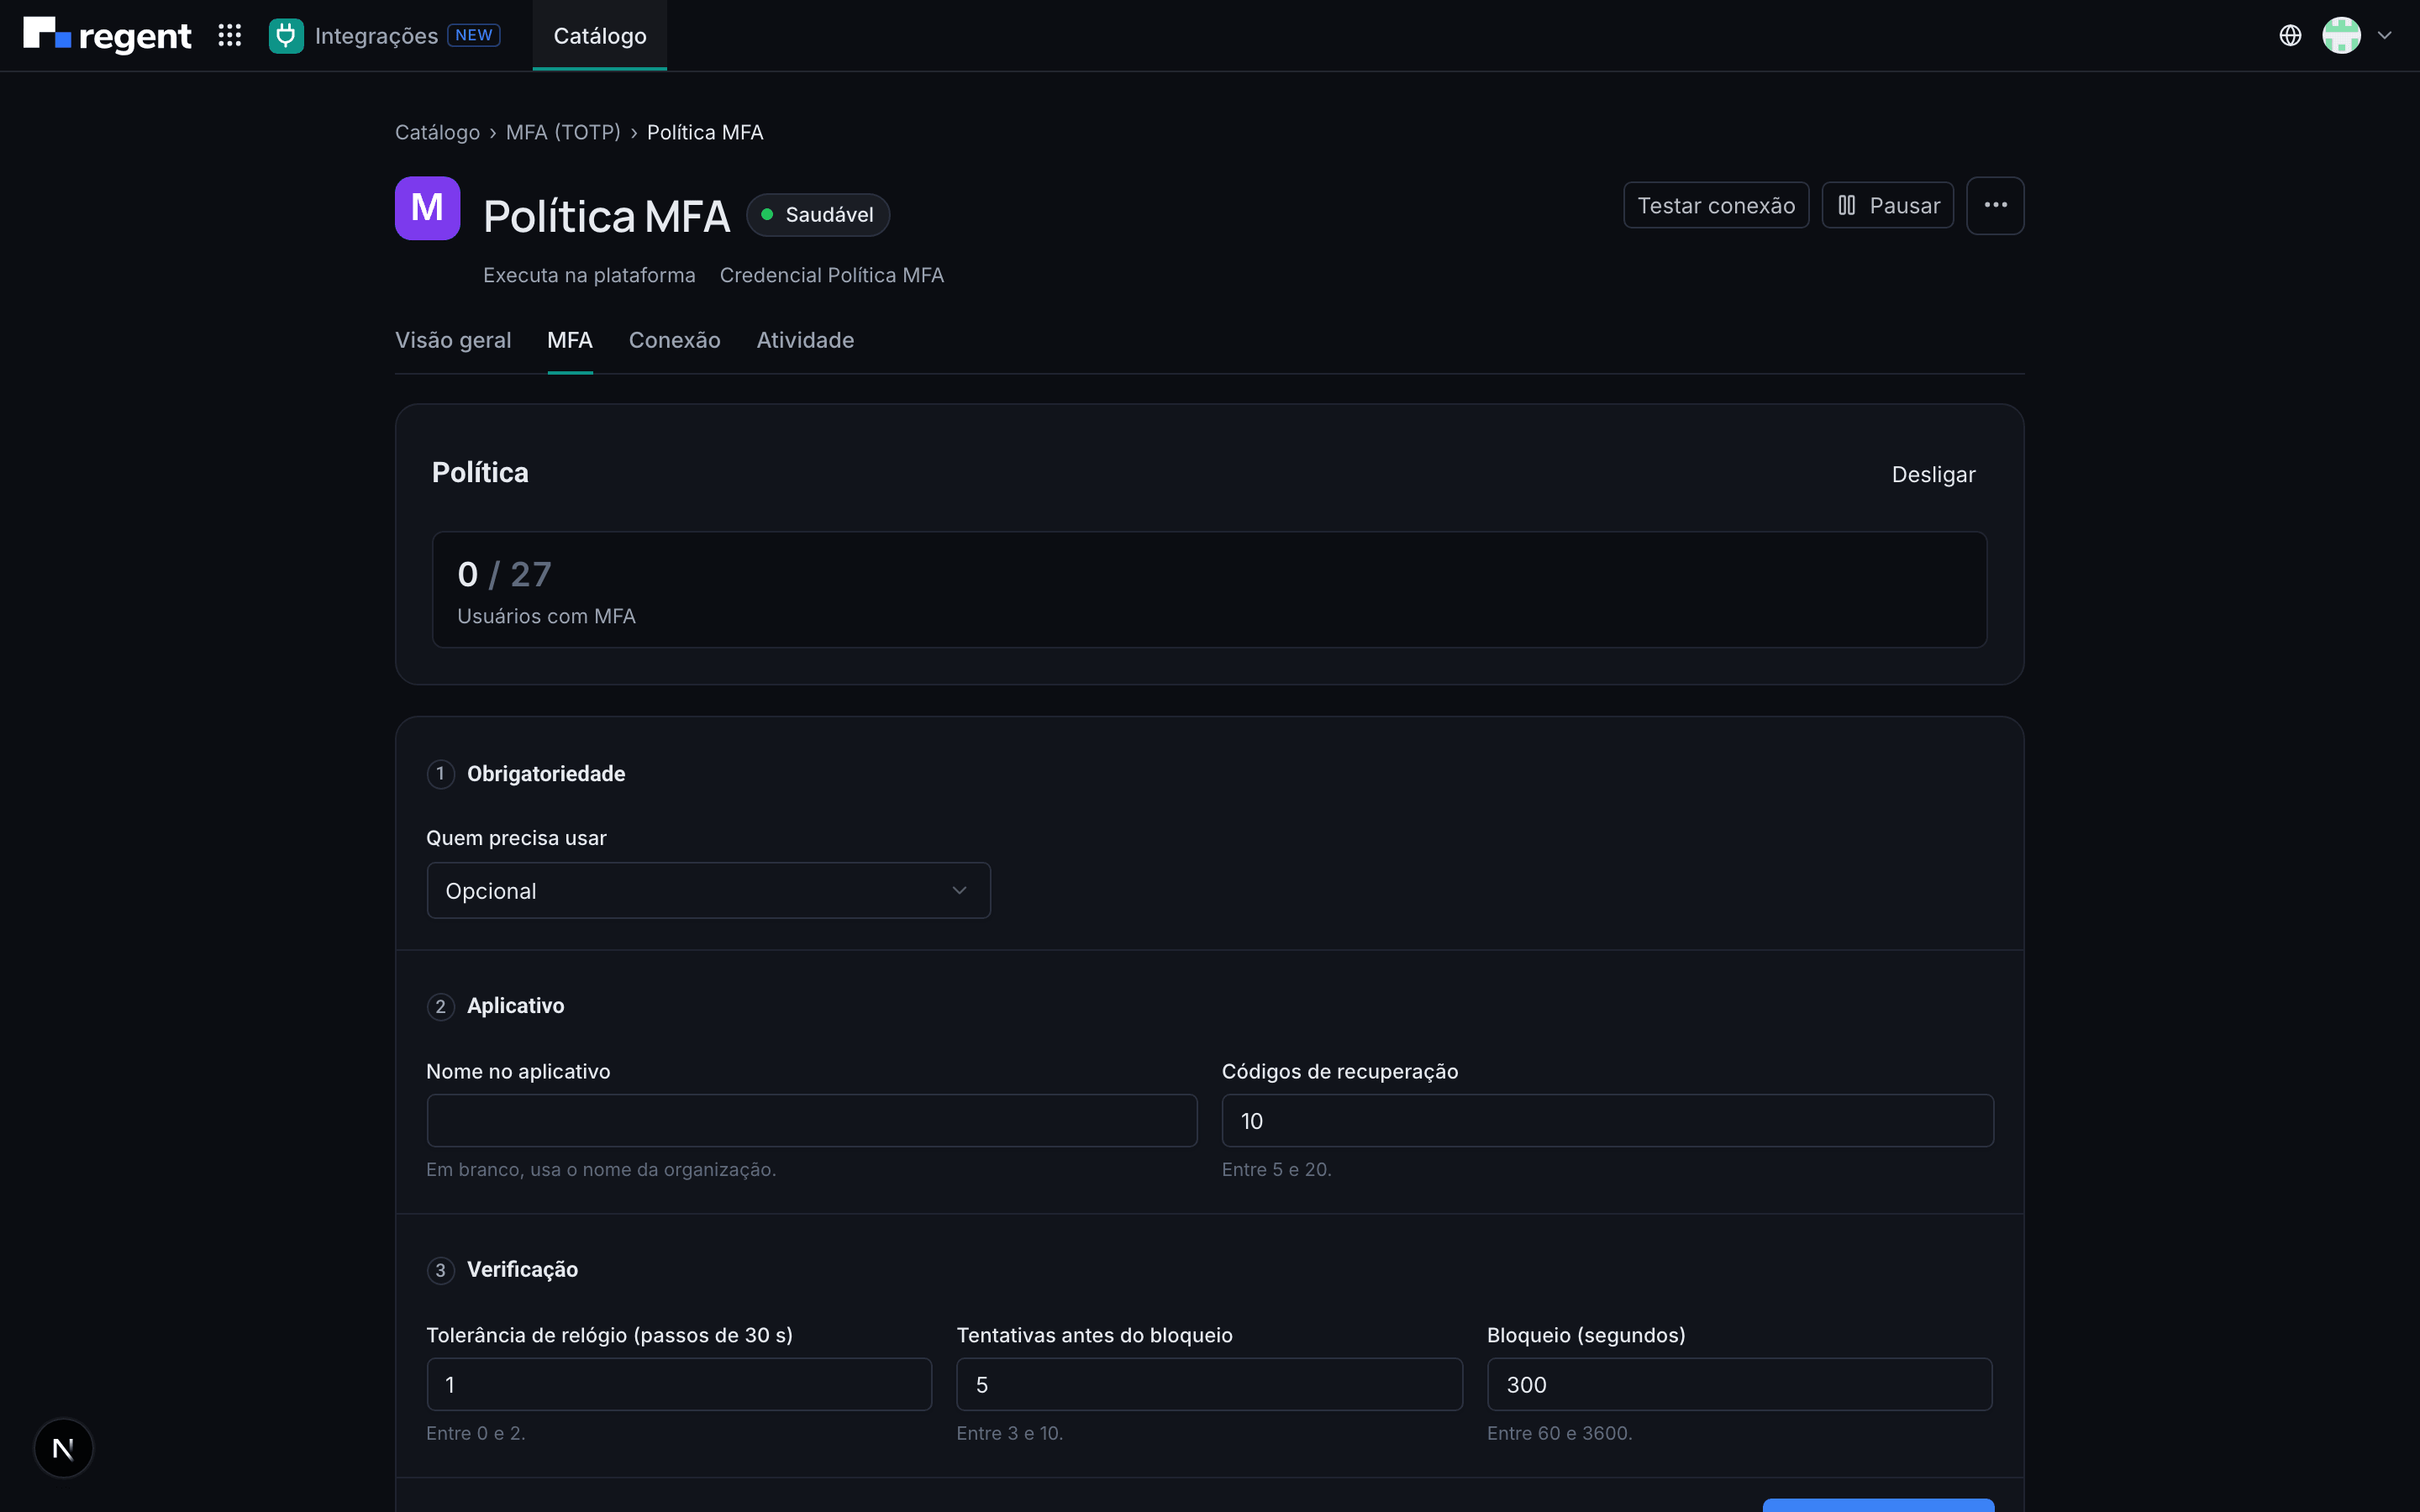Click Catálogo breadcrumb link
The height and width of the screenshot is (1512, 2420).
pos(437,132)
